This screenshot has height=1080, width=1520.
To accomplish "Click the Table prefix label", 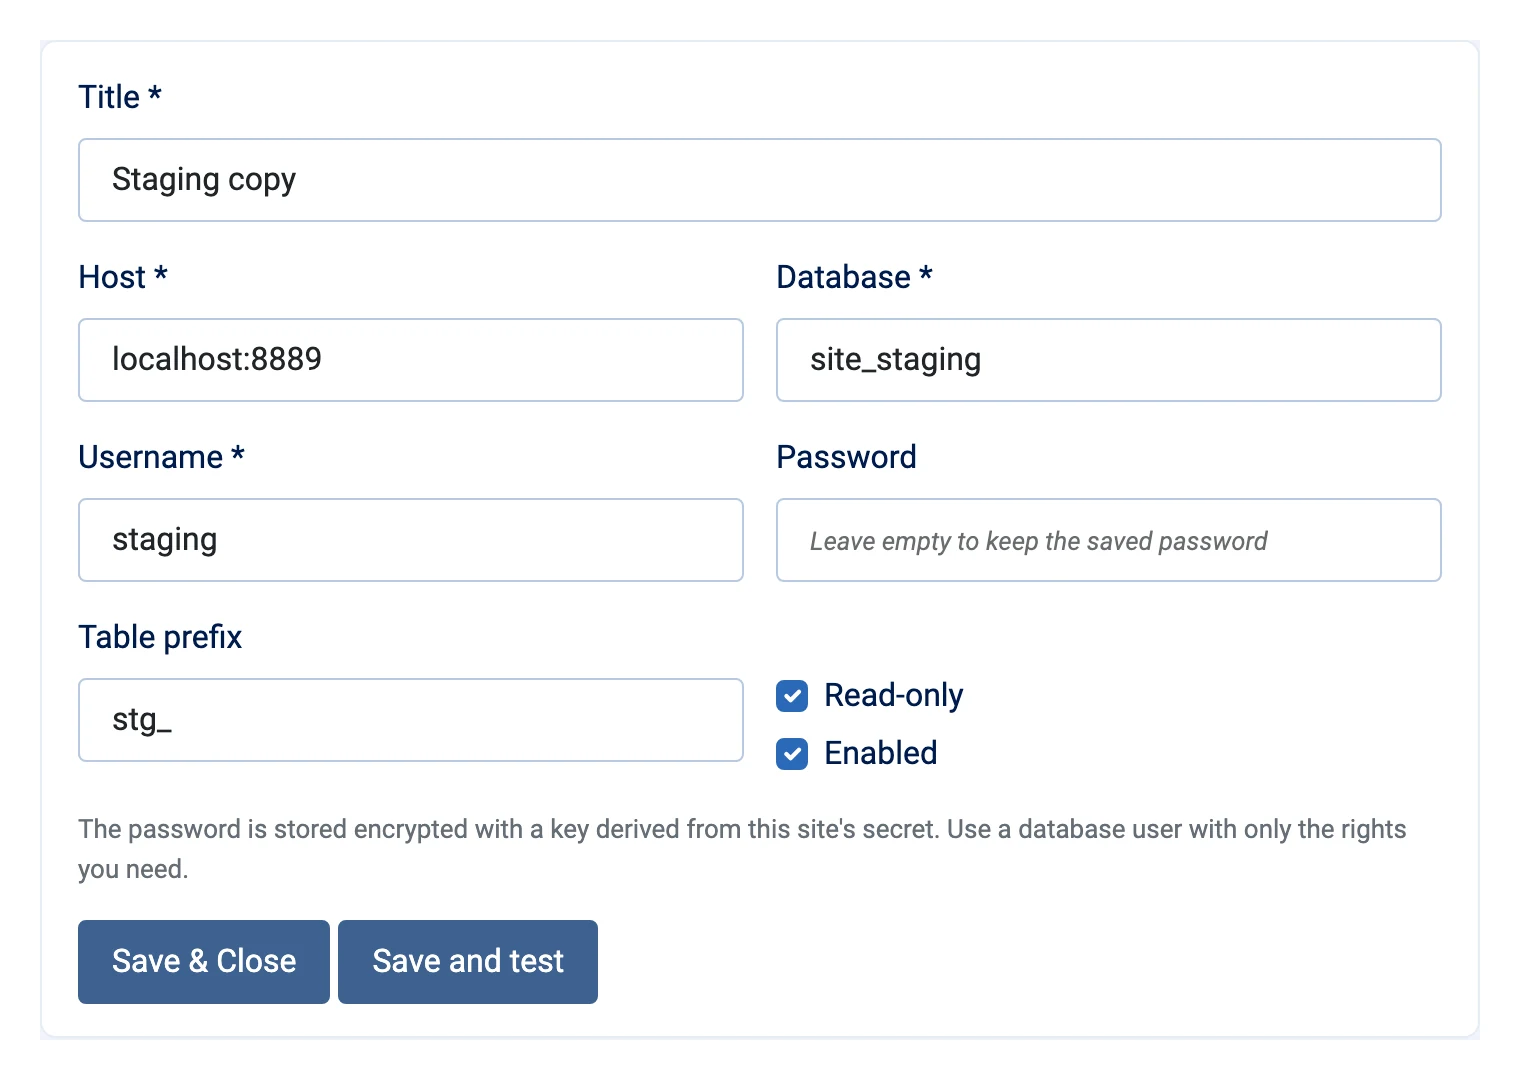I will point(160,637).
